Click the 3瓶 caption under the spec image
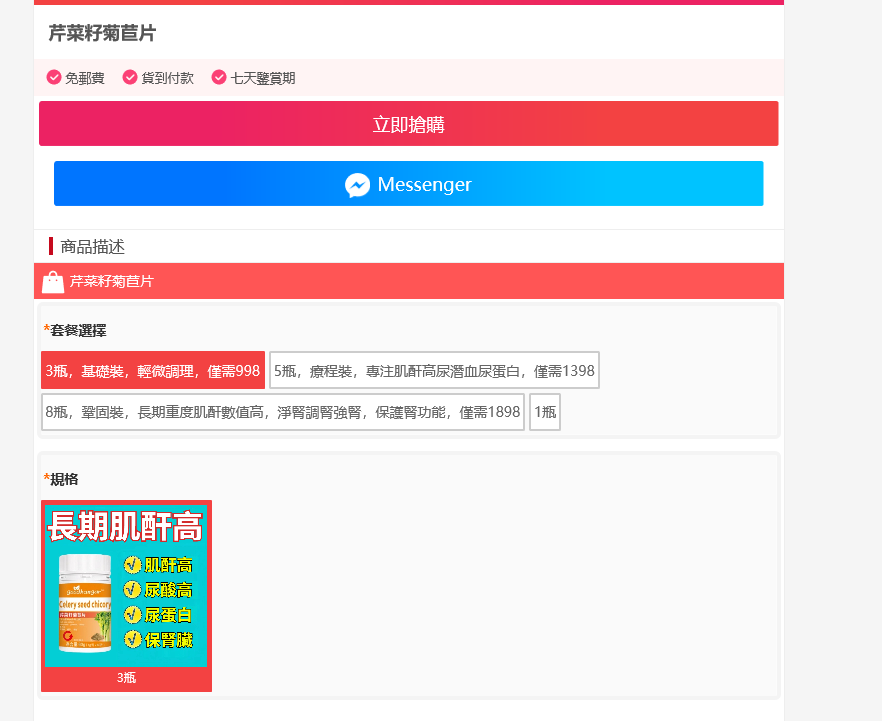The image size is (882, 721). [126, 678]
